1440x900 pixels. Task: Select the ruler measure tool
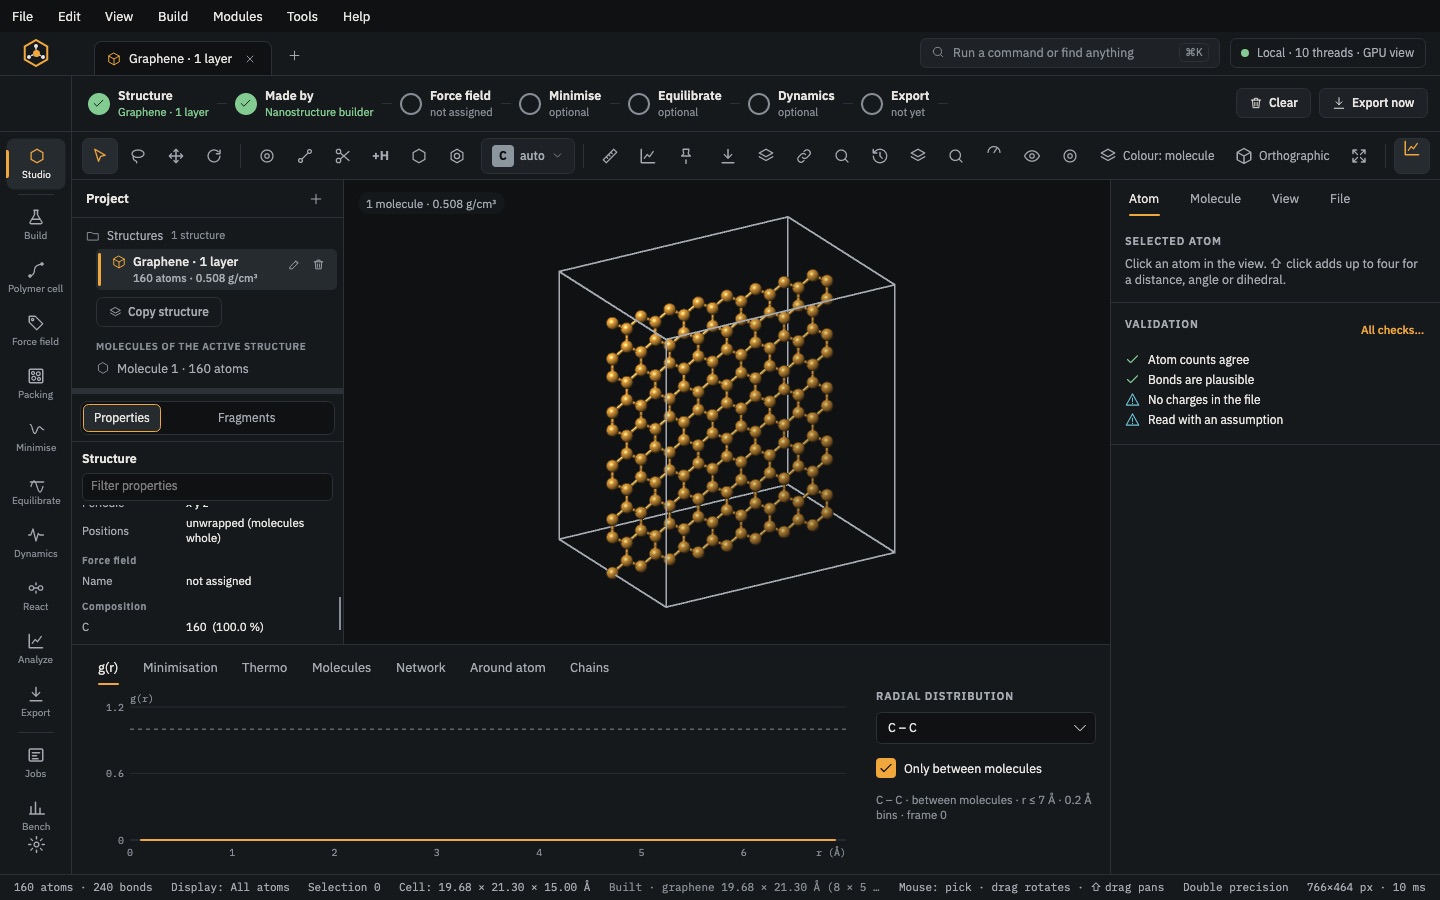pos(610,156)
